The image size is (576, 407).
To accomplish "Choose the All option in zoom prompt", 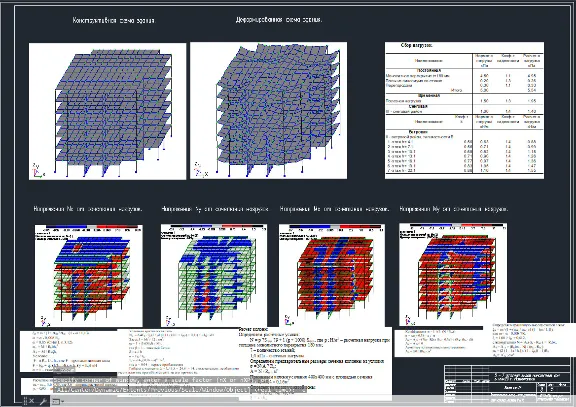I will [60, 390].
